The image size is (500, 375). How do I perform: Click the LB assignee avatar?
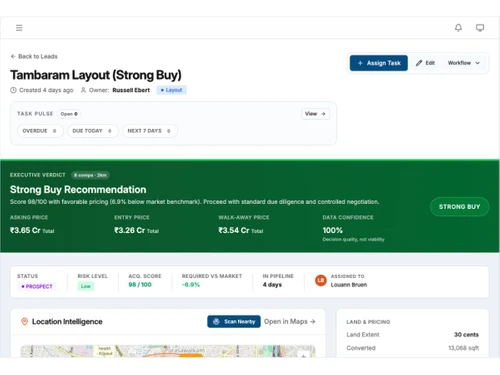[321, 280]
